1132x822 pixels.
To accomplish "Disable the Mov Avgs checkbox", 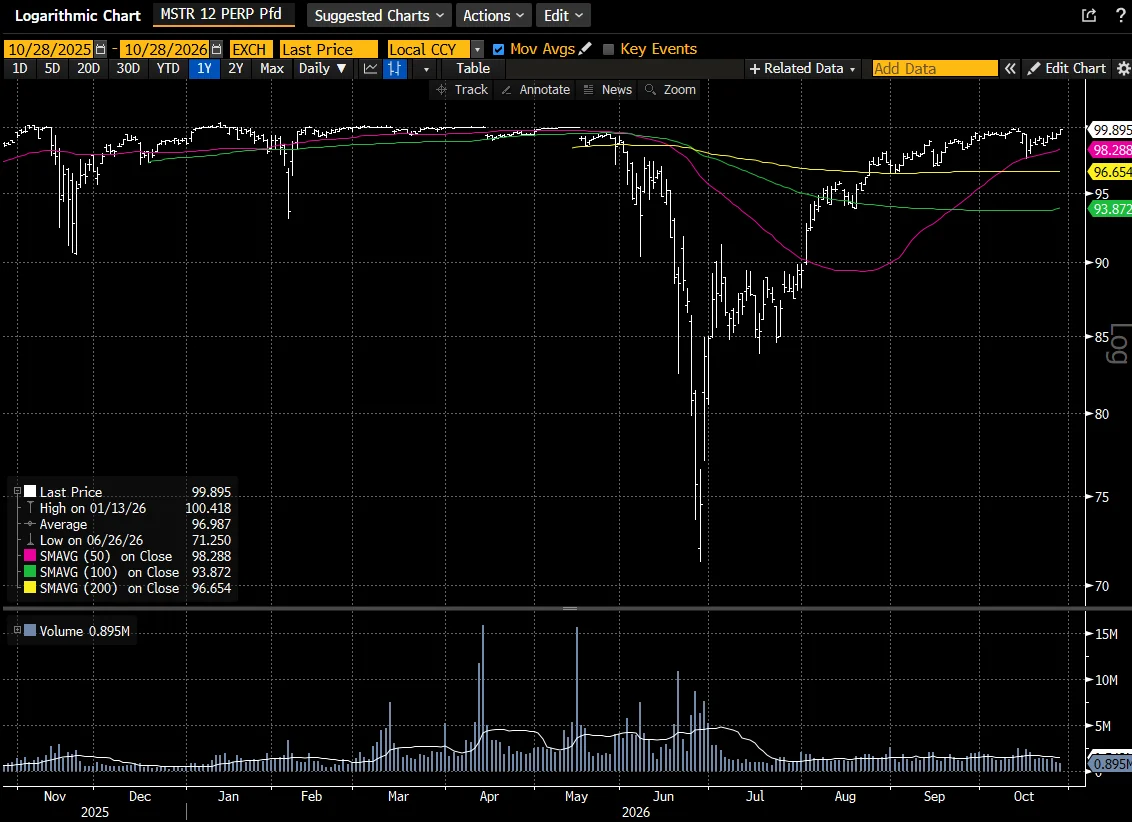I will coord(498,49).
